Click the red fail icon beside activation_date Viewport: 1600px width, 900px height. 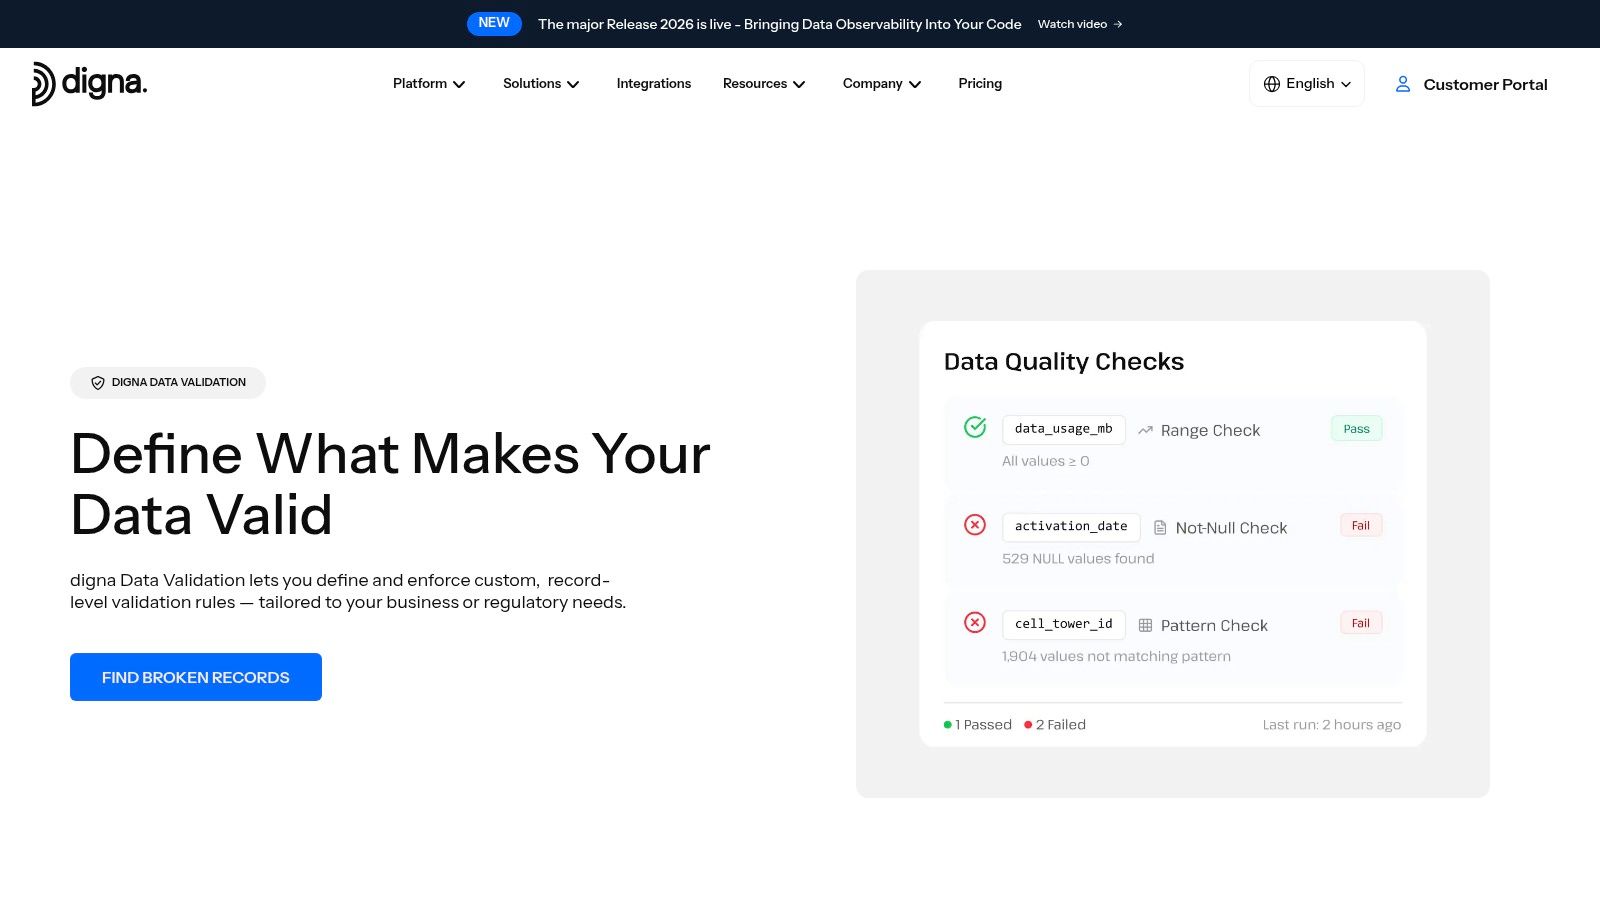click(x=975, y=525)
